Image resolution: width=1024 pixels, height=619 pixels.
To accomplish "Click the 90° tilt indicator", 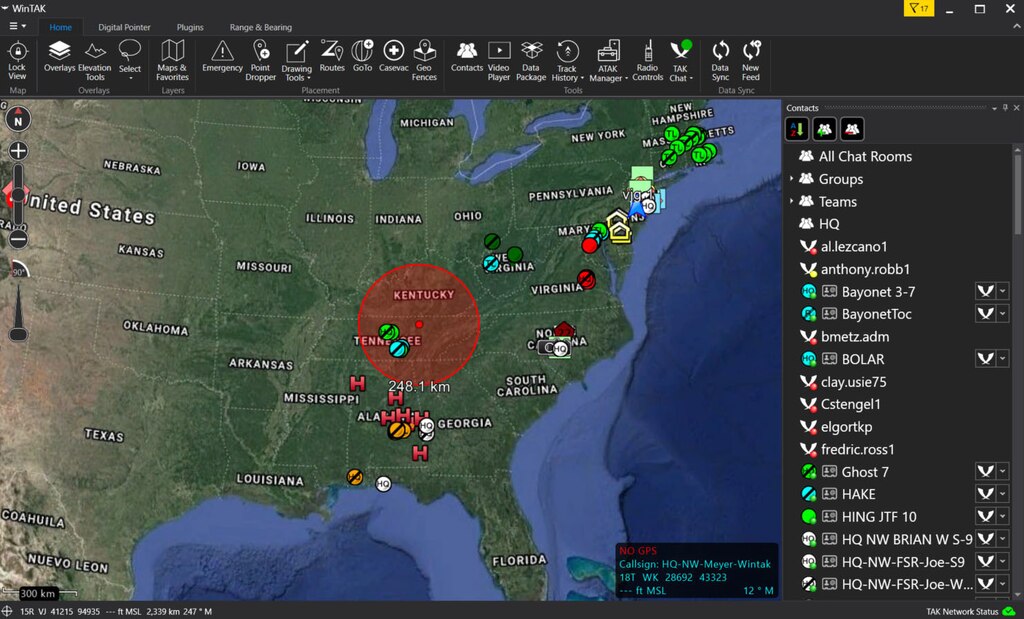I will tap(20, 271).
